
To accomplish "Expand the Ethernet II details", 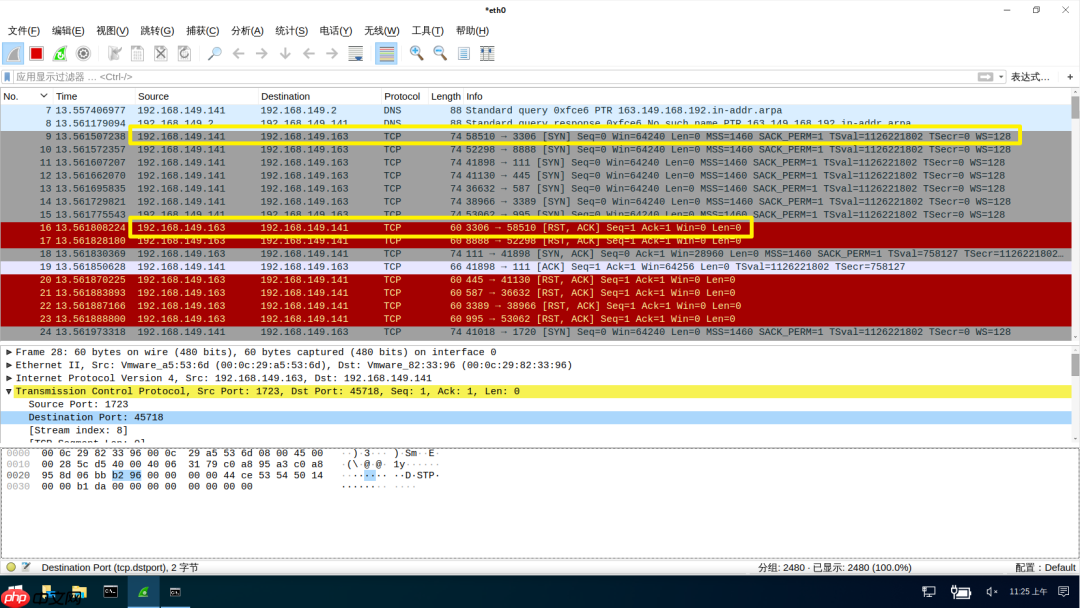I will tap(9, 364).
